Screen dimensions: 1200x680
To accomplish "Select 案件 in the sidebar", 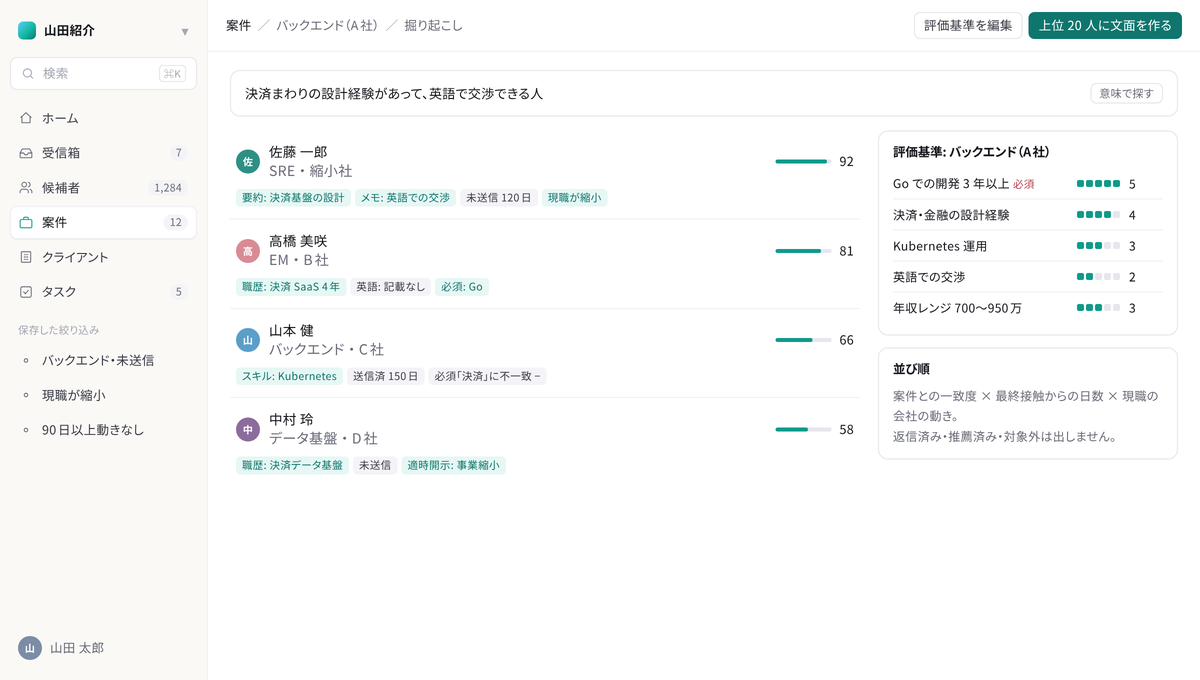I will [x=103, y=222].
